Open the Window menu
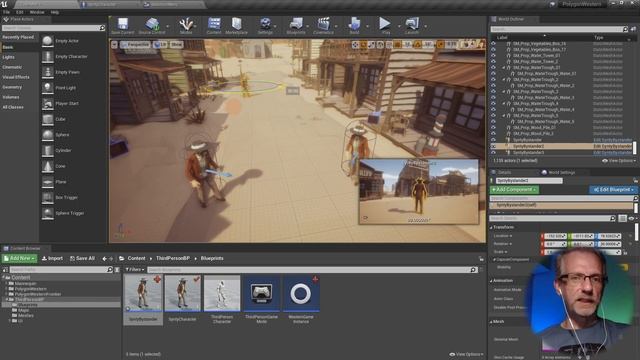 [37, 12]
